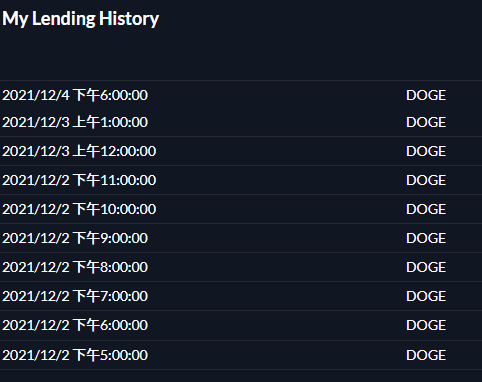482x382 pixels.
Task: Click DOGE in the 下午7:00:00 row
Action: click(426, 296)
